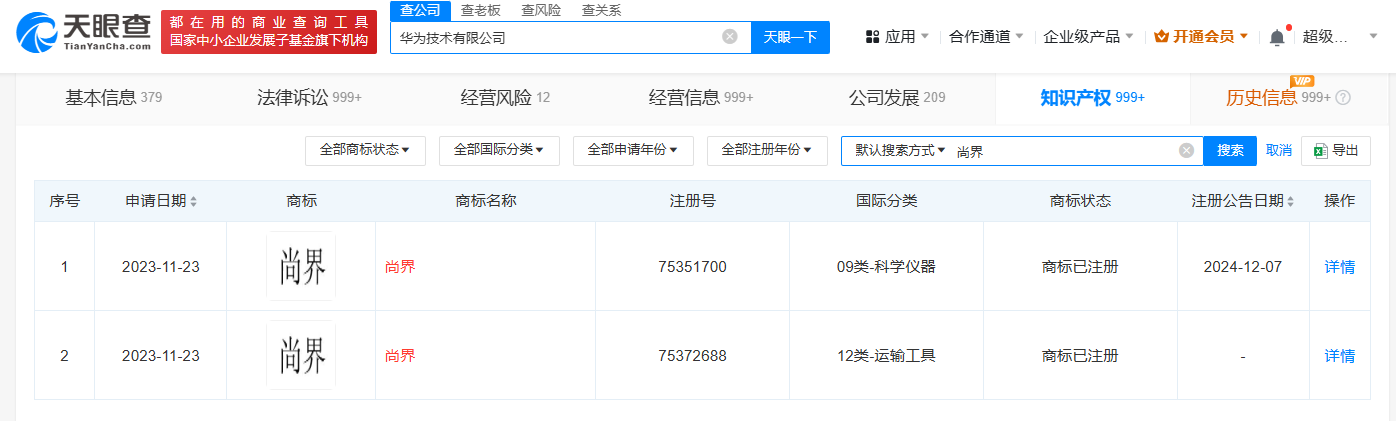Select the 查老板 search tab
1396x421 pixels.
click(480, 10)
